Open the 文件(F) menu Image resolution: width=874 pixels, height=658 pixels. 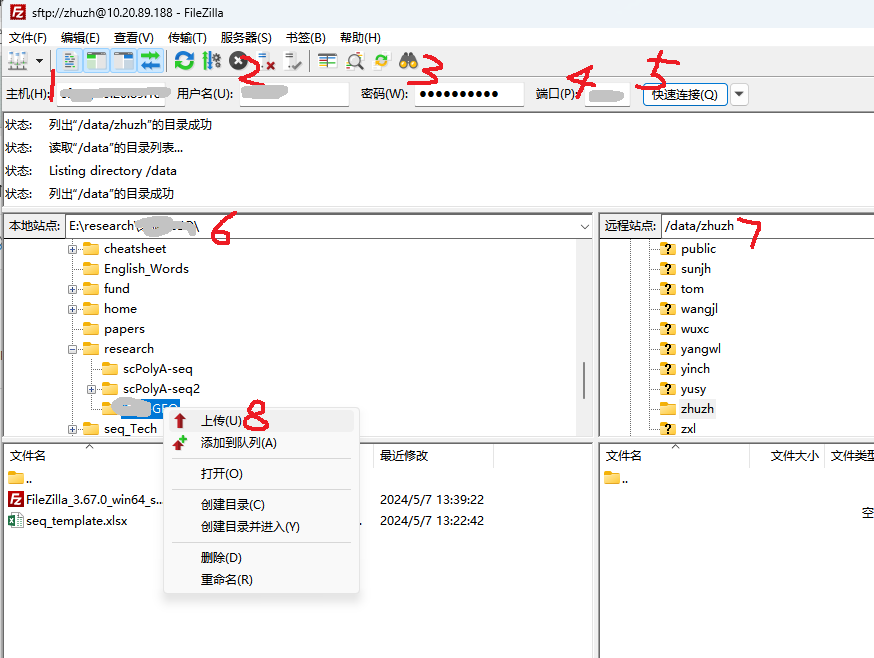point(27,37)
